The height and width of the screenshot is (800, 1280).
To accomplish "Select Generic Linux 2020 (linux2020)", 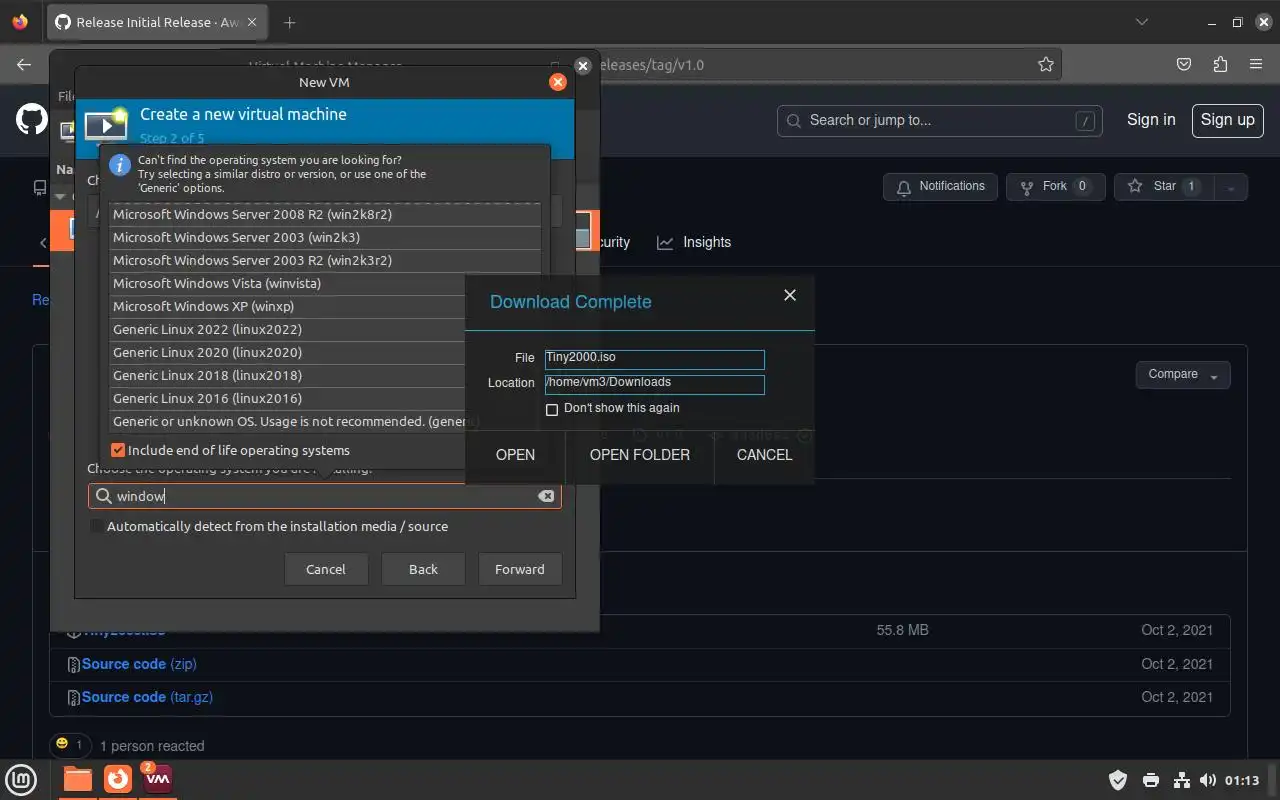I will 287,352.
